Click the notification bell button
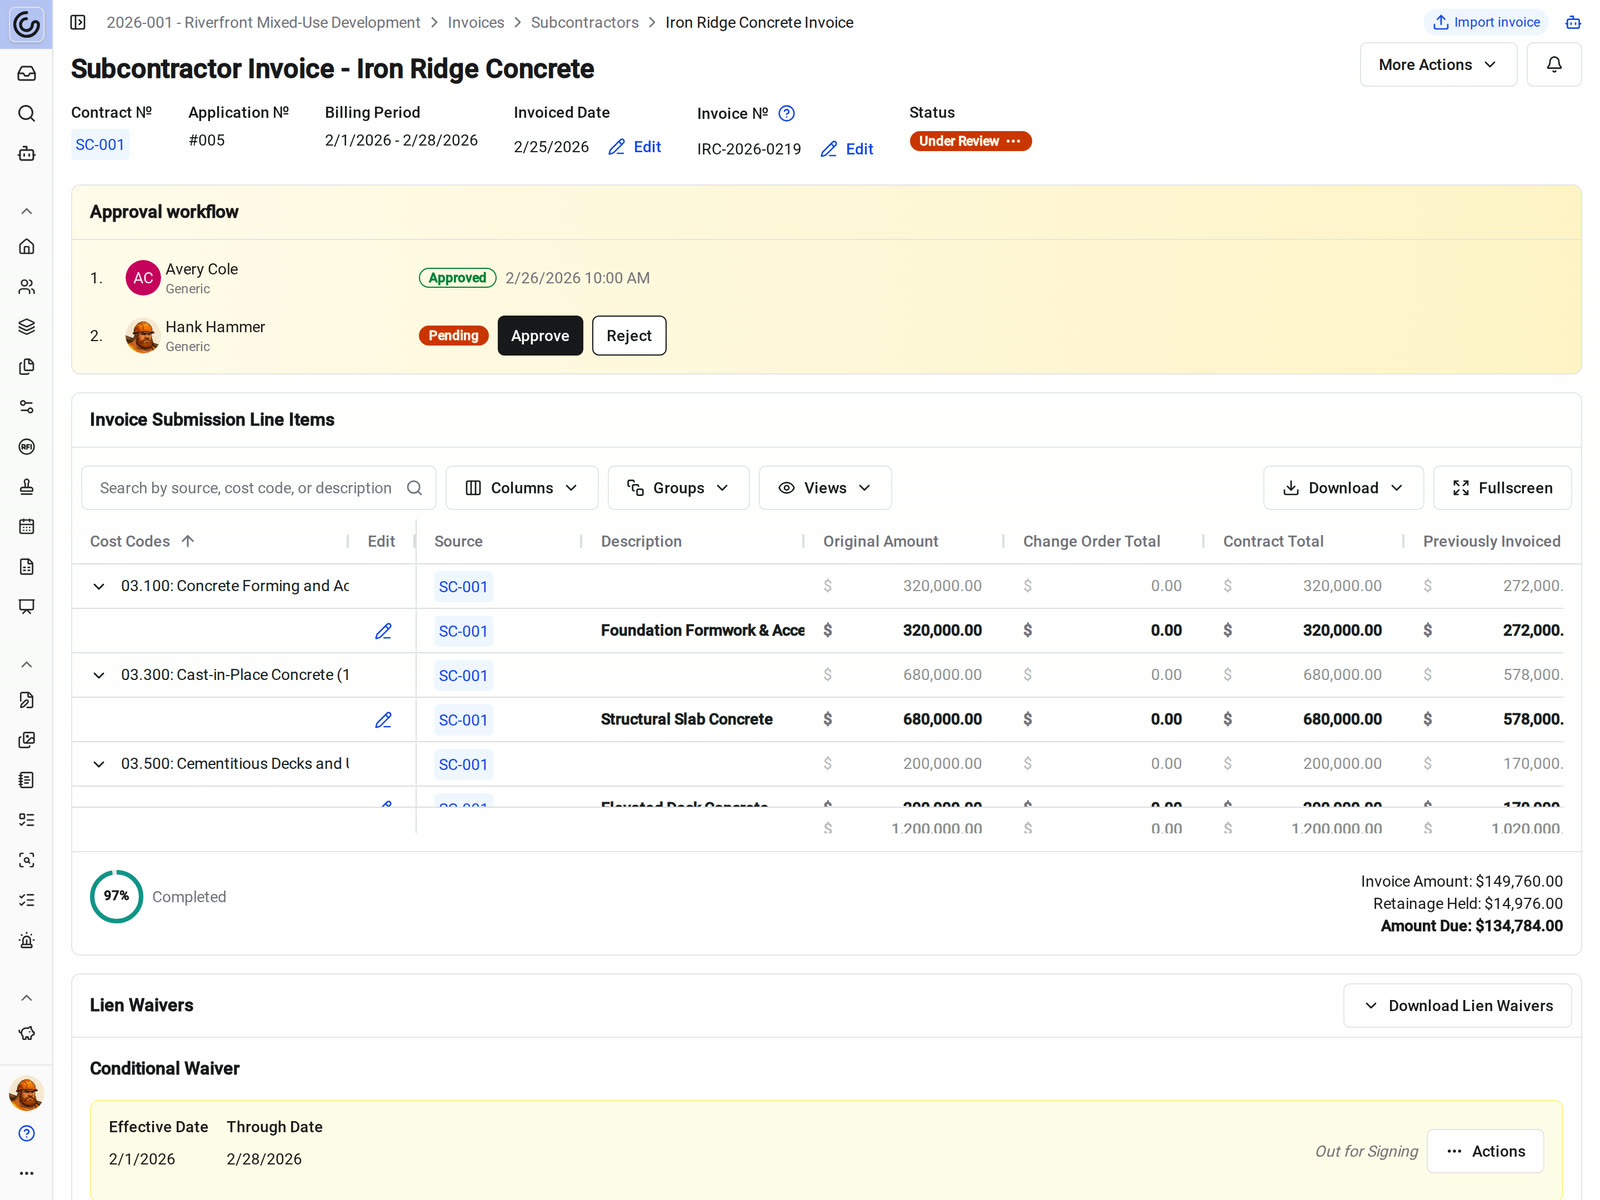The image size is (1600, 1200). (1554, 64)
